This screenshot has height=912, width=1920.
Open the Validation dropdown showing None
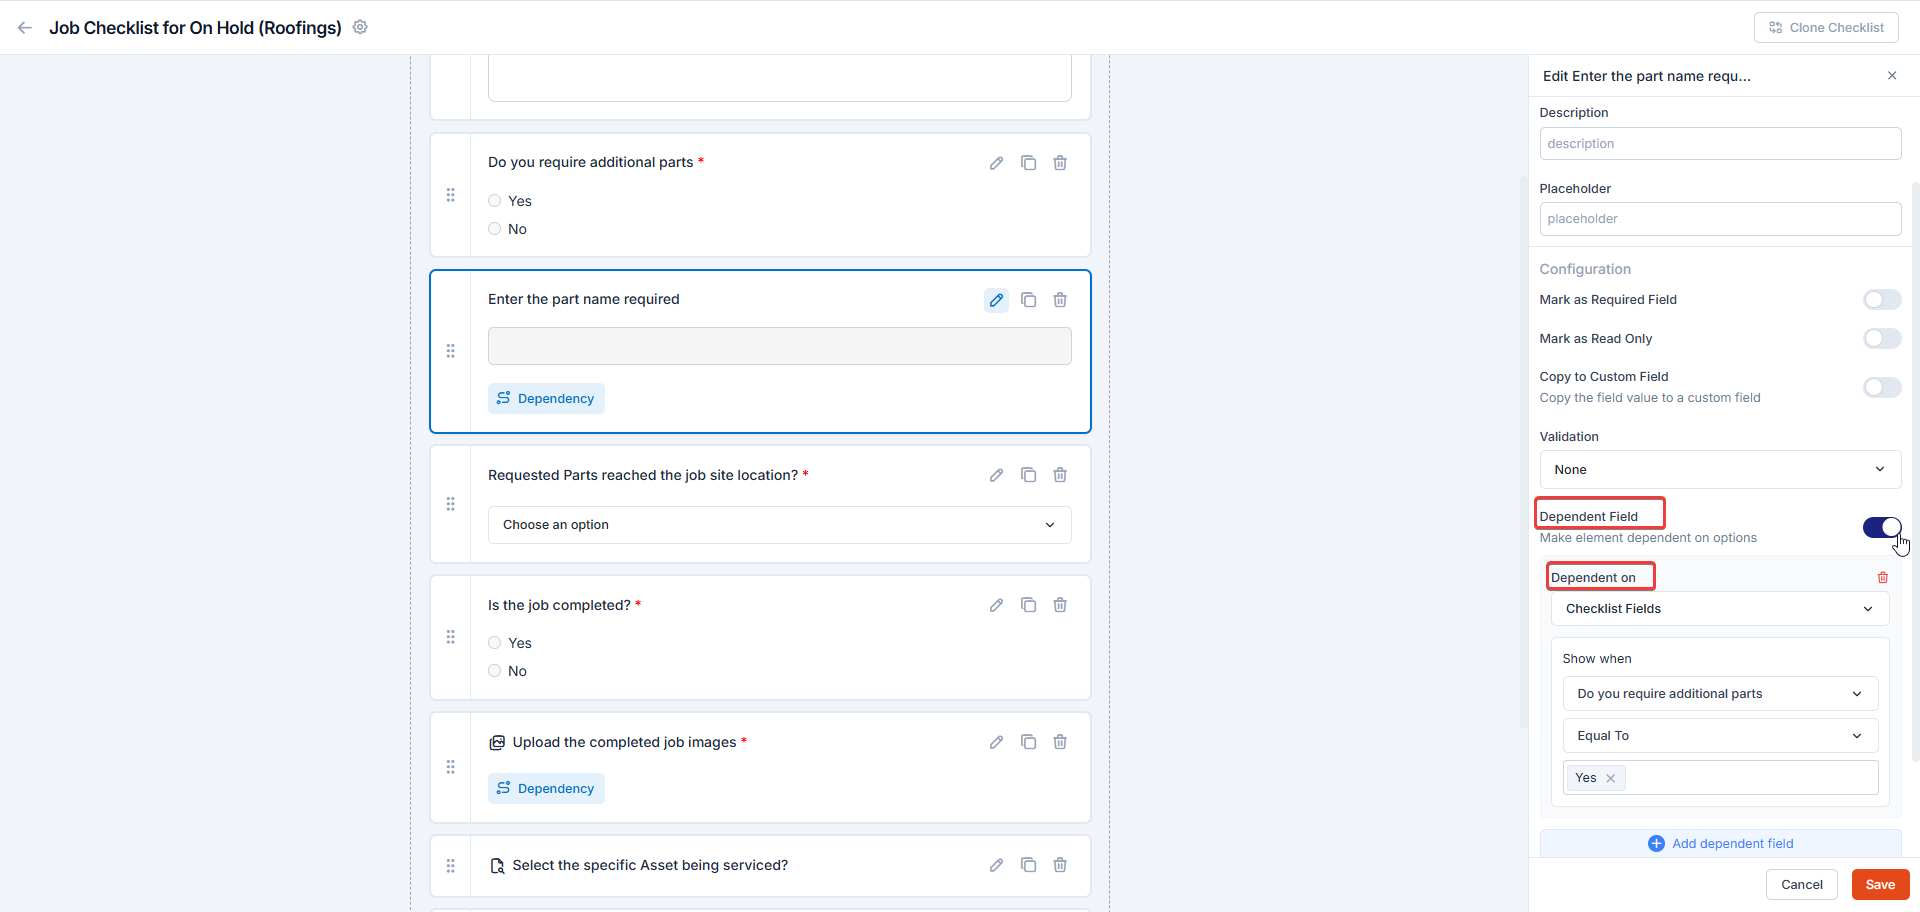tap(1719, 469)
